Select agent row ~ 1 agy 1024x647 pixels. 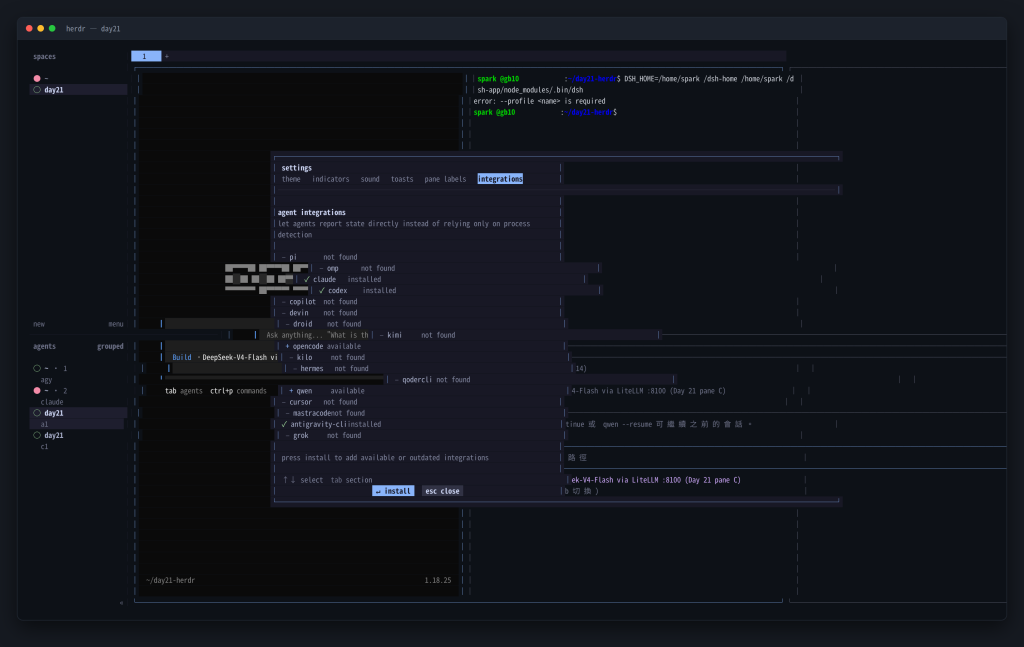tap(78, 374)
